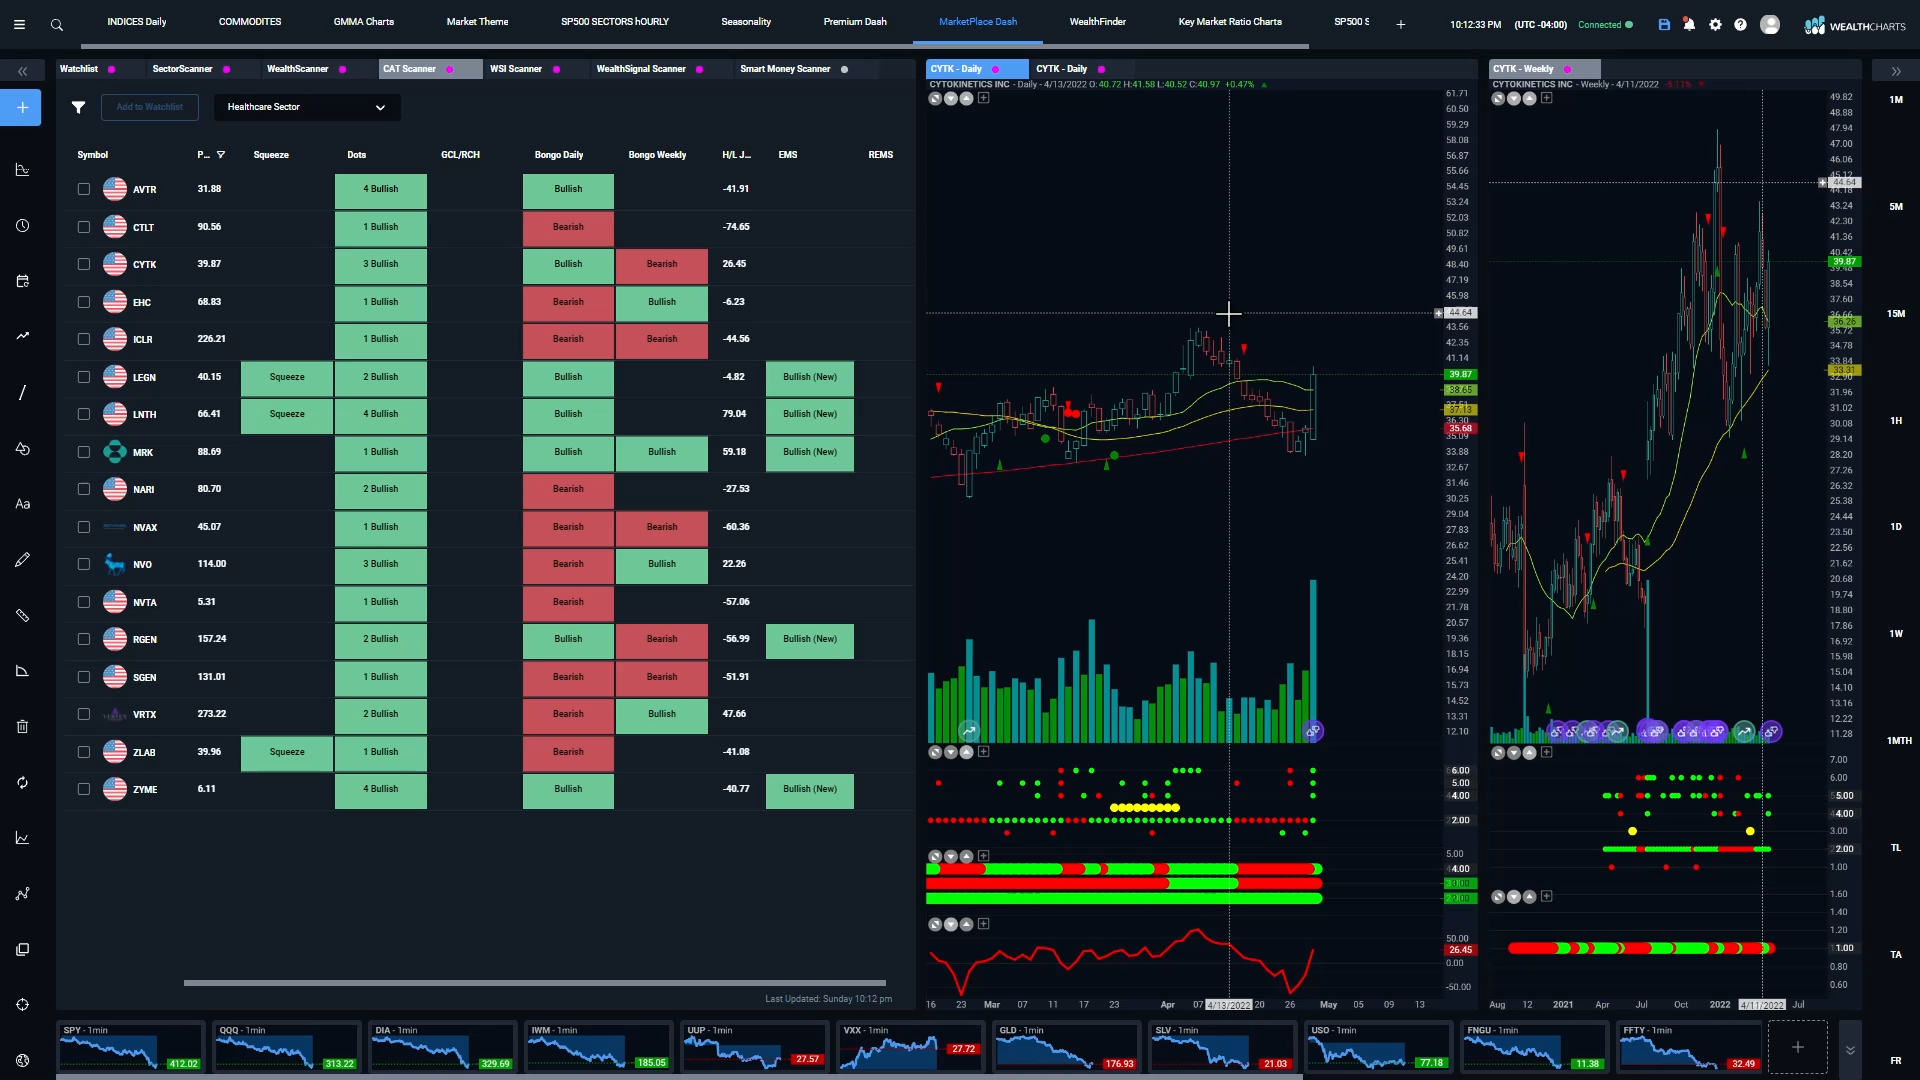Switch to the Seasonality tab
The image size is (1920, 1080).
click(x=746, y=22)
